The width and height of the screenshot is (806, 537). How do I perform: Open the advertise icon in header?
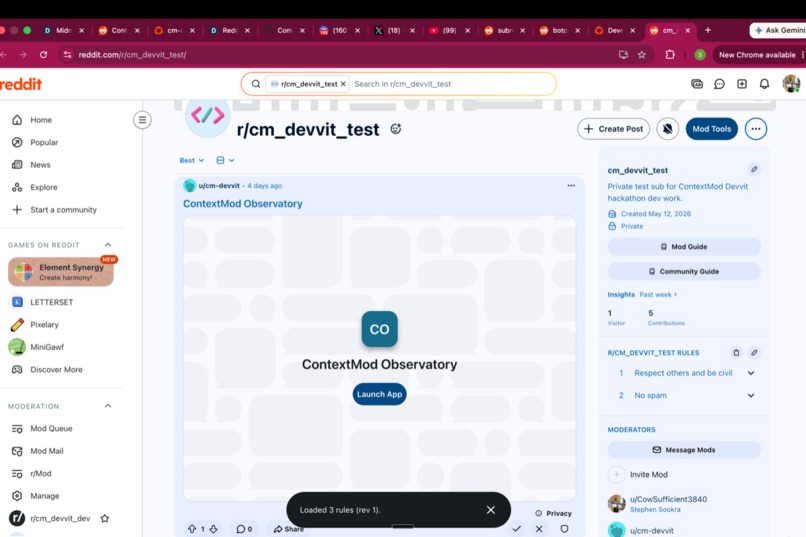(x=697, y=84)
